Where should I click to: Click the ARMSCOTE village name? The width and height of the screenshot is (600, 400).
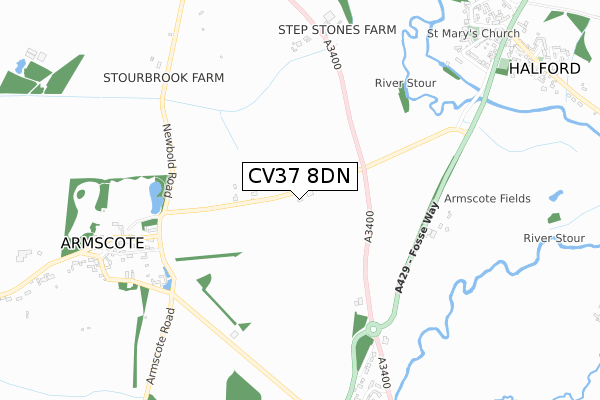tap(103, 243)
